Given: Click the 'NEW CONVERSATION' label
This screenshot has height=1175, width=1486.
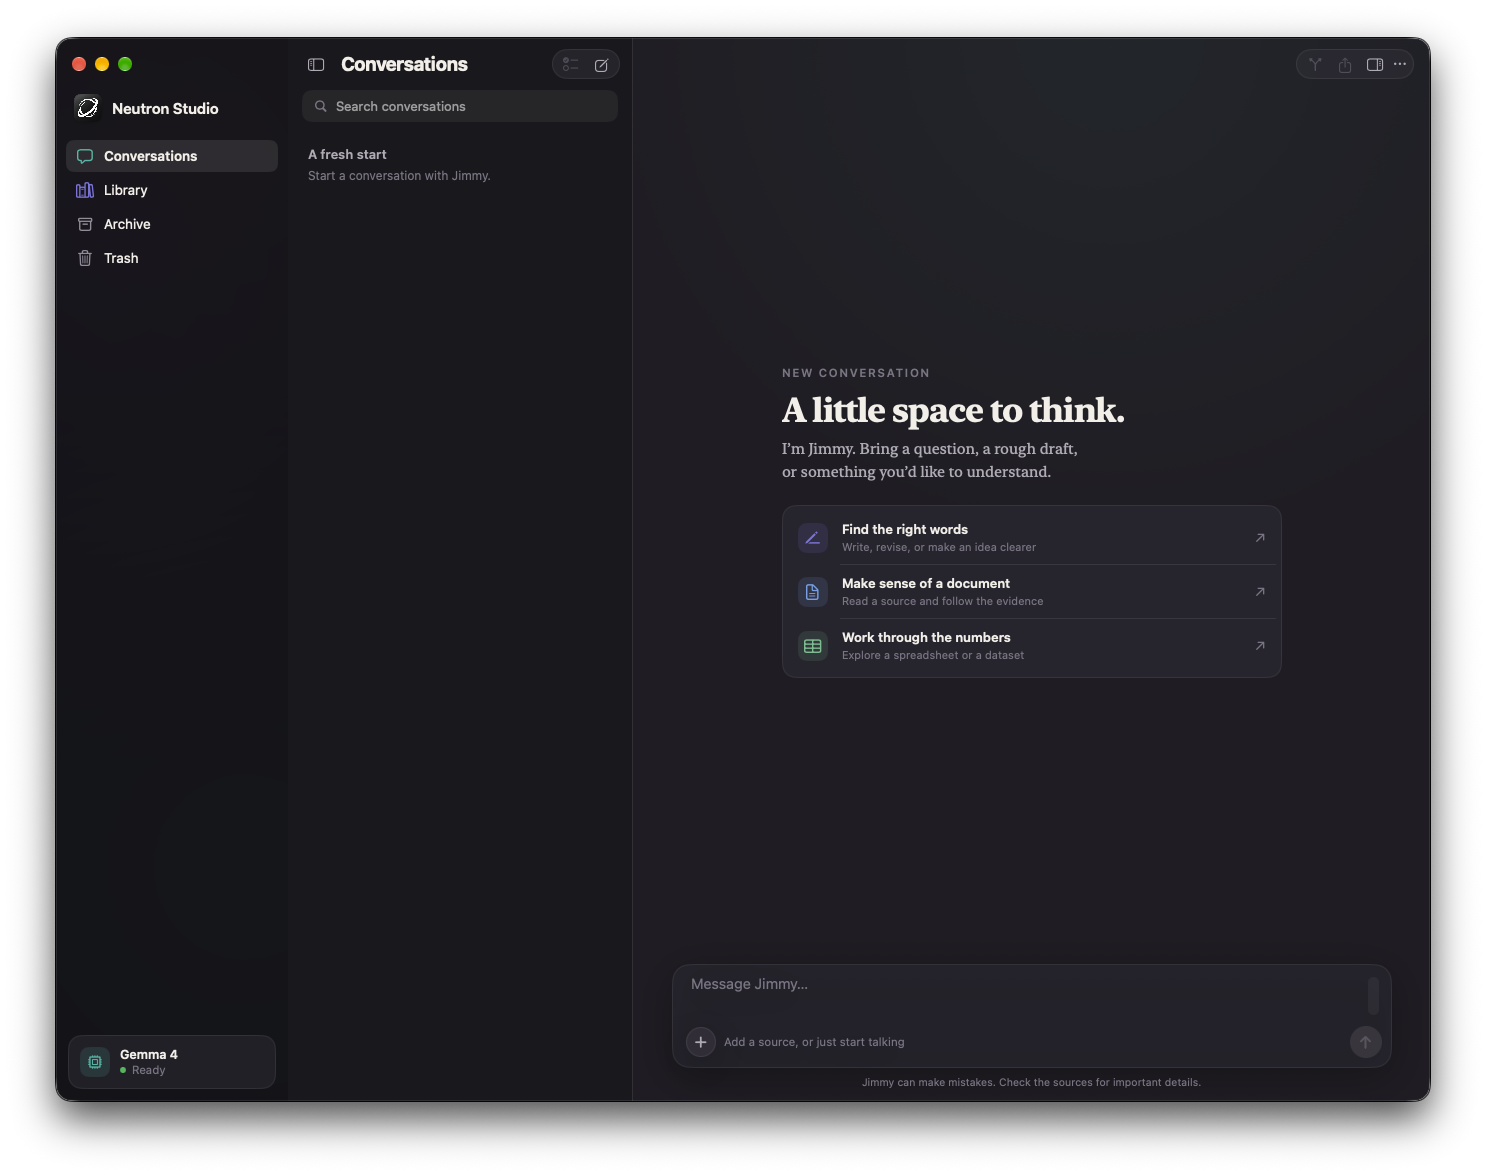Looking at the screenshot, I should pos(856,373).
